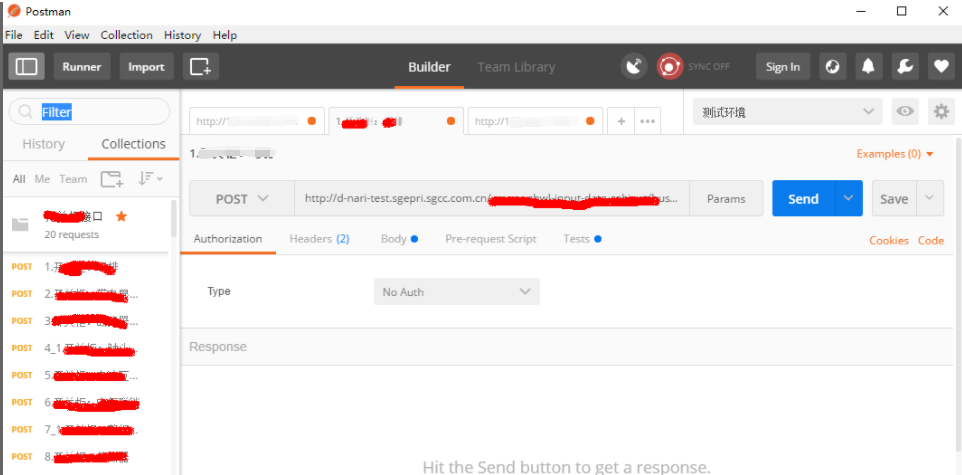Open the wrench settings icon
Viewport: 962px width, 475px height.
(x=905, y=66)
